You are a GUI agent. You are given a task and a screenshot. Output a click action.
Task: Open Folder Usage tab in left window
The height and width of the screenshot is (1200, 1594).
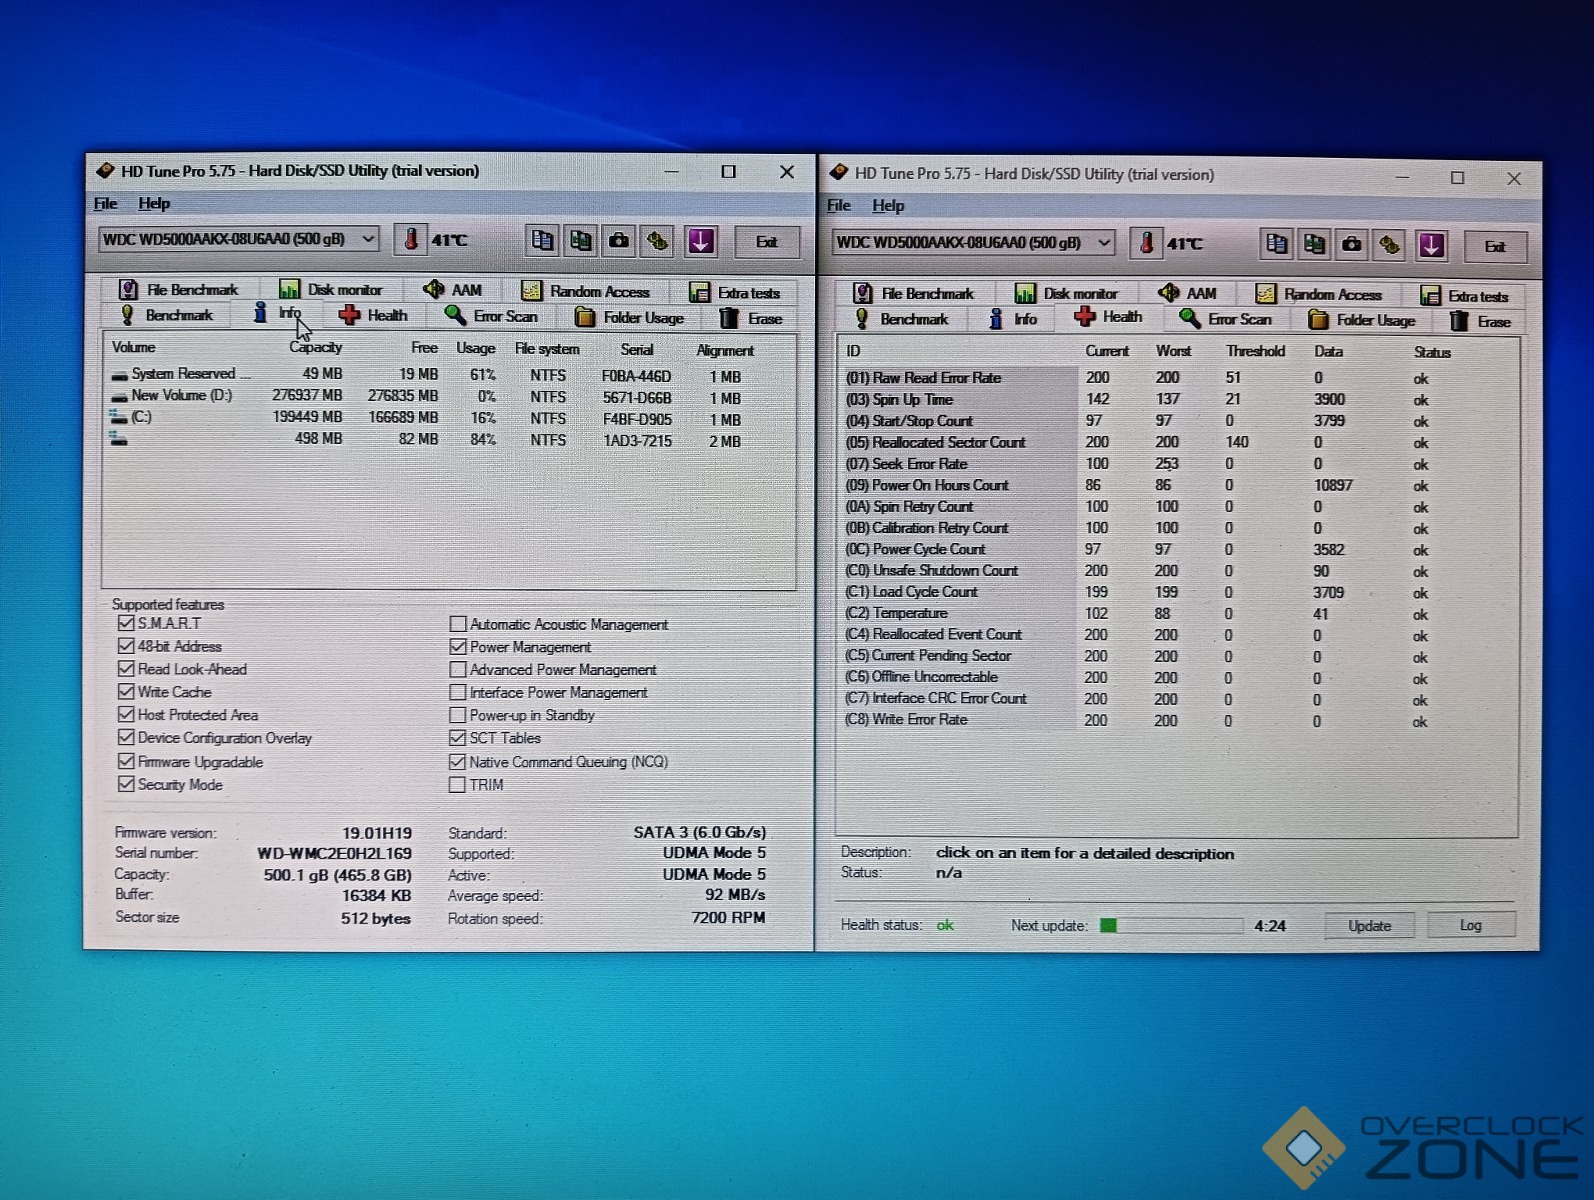click(630, 317)
